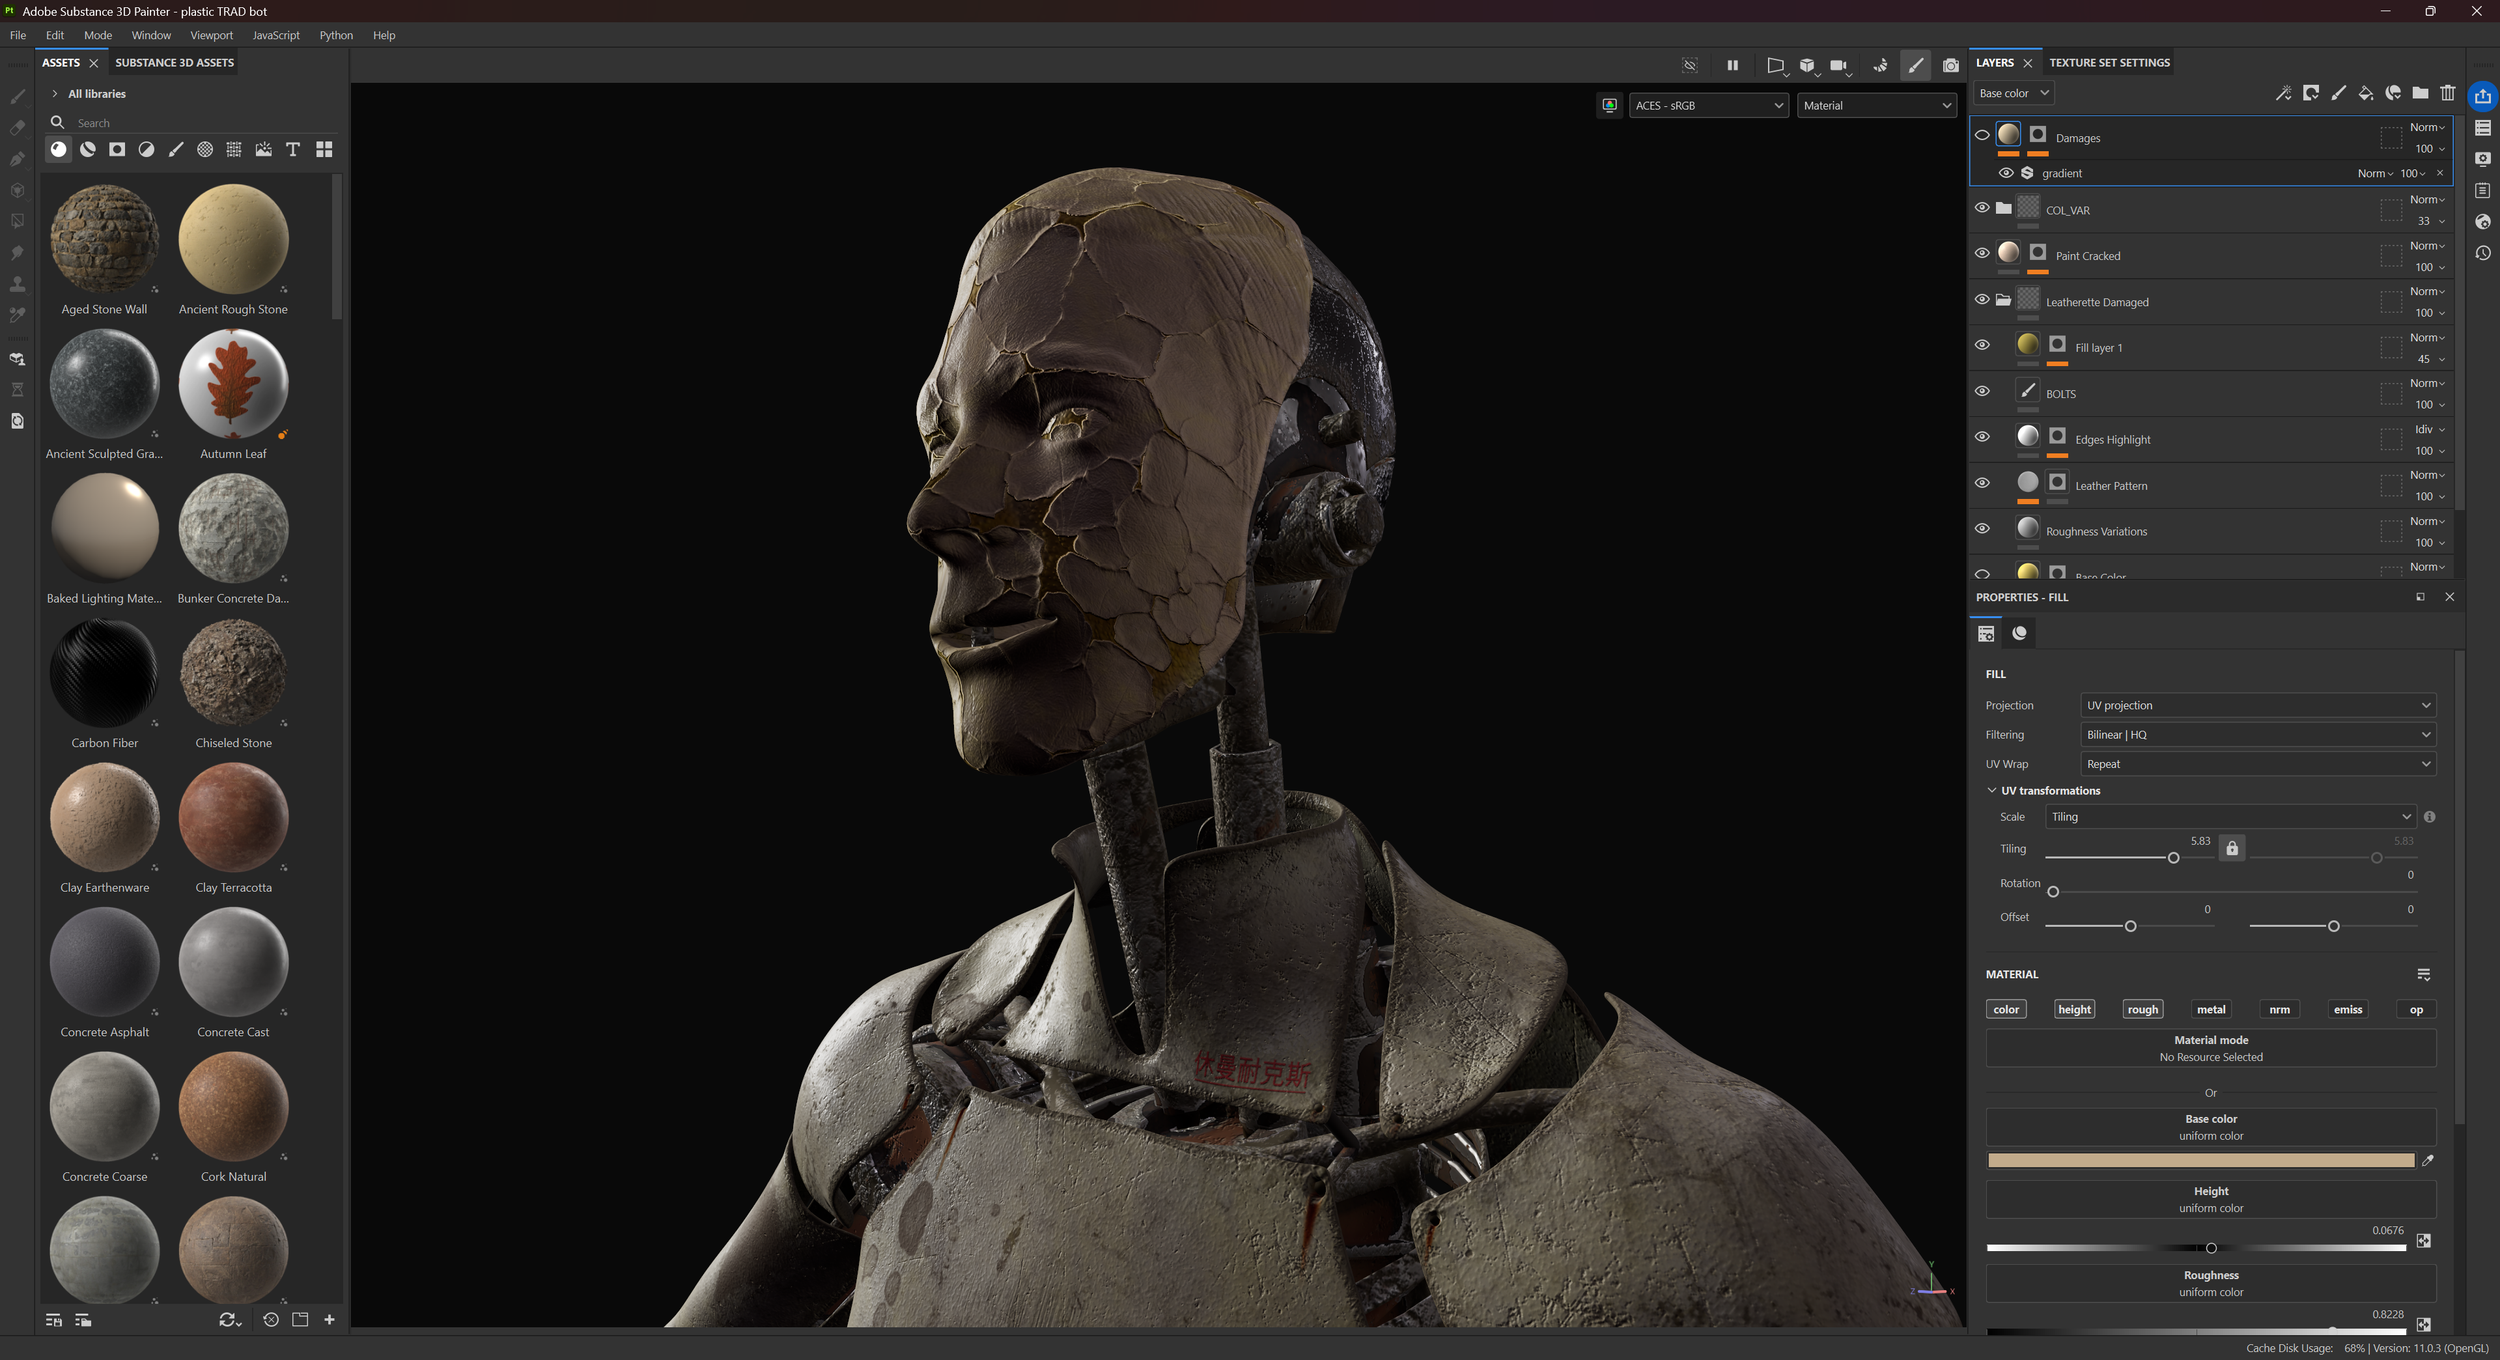This screenshot has height=1360, width=2500.
Task: Pause rendering with the pause icon
Action: point(1732,66)
